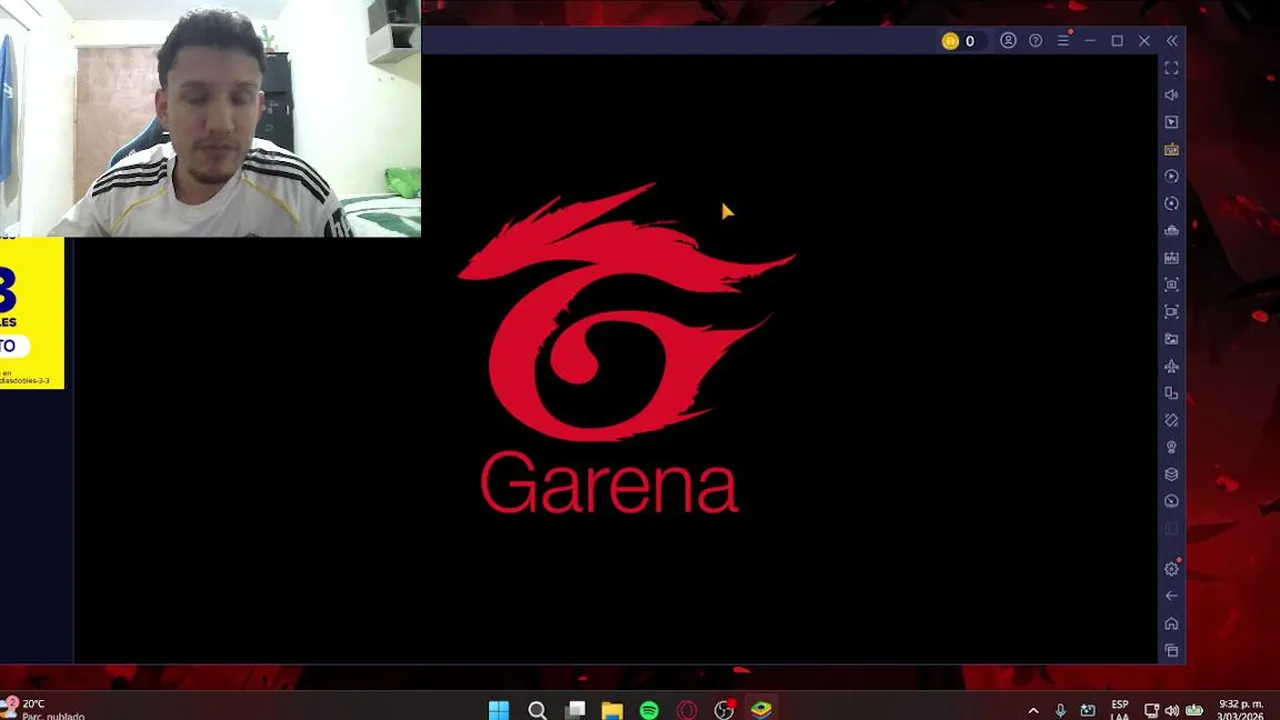Open Opera browser from taskbar
This screenshot has height=720, width=1280.
tap(687, 710)
